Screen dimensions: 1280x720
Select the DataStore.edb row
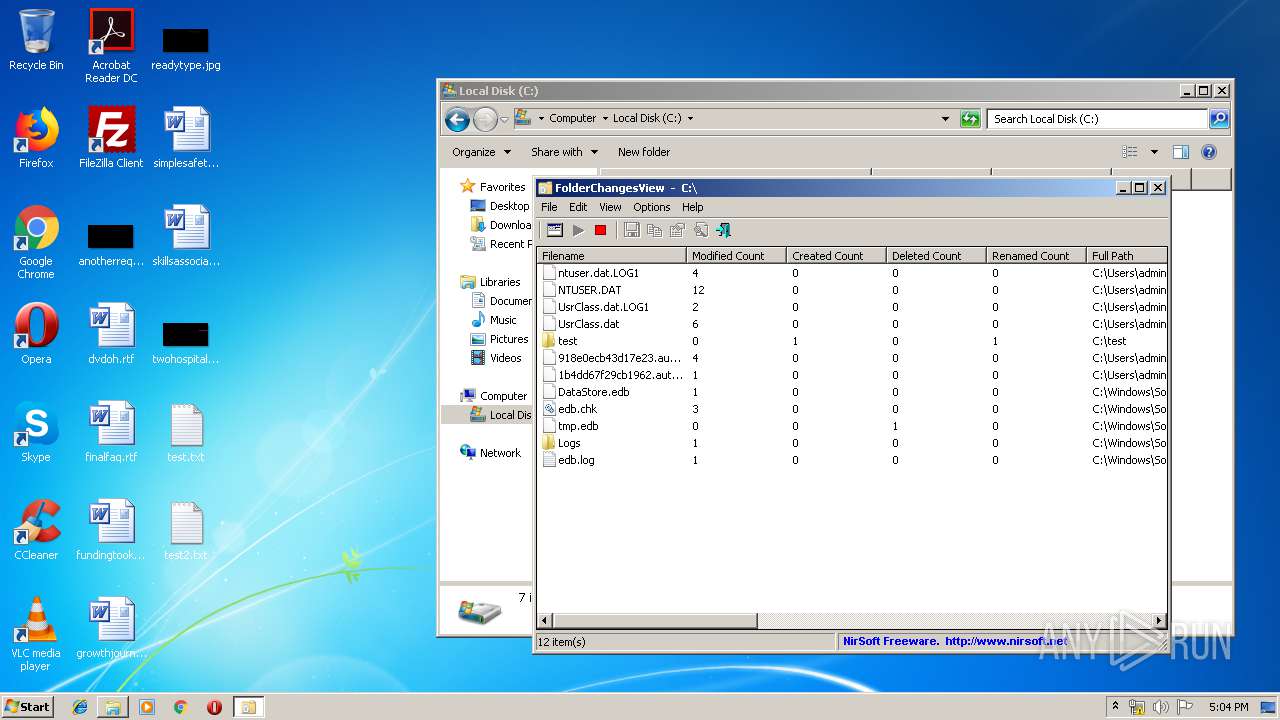tap(852, 392)
